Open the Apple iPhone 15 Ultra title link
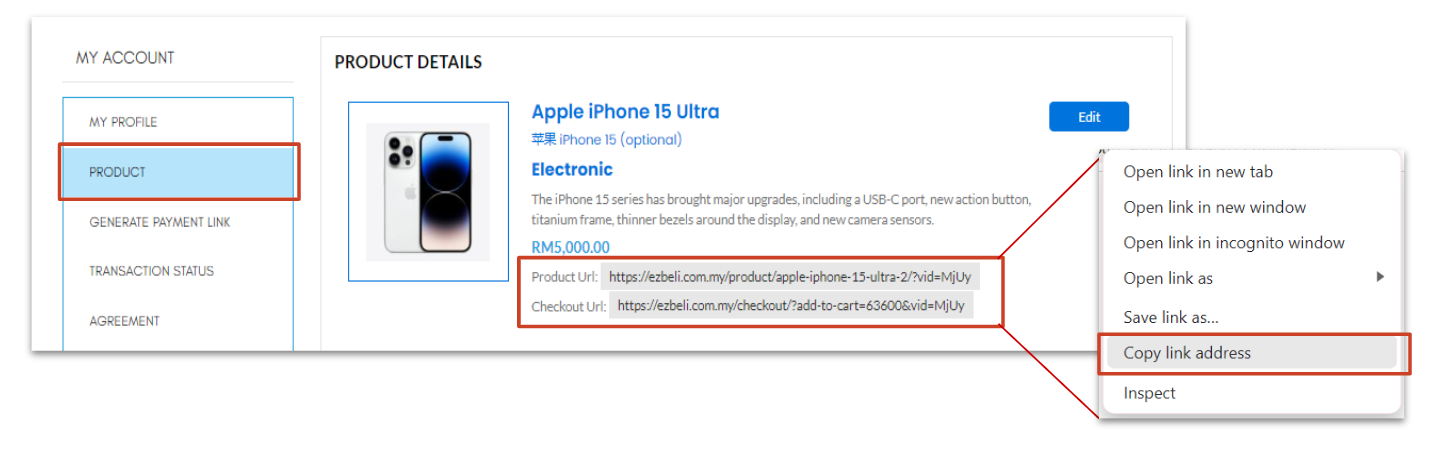 click(625, 111)
